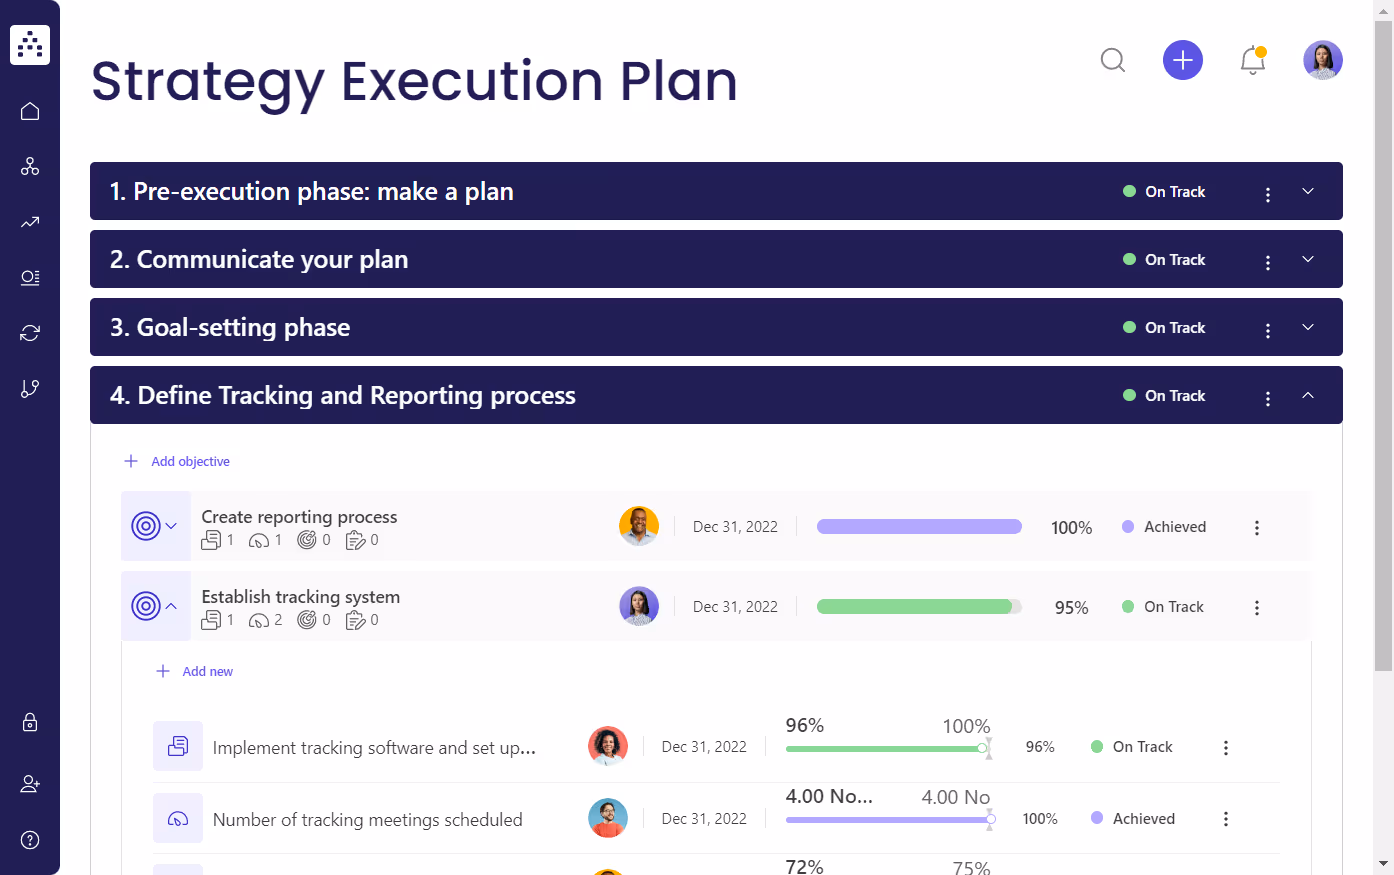Open the OKR list icon in the sidebar
This screenshot has height=875, width=1394.
[x=30, y=277]
